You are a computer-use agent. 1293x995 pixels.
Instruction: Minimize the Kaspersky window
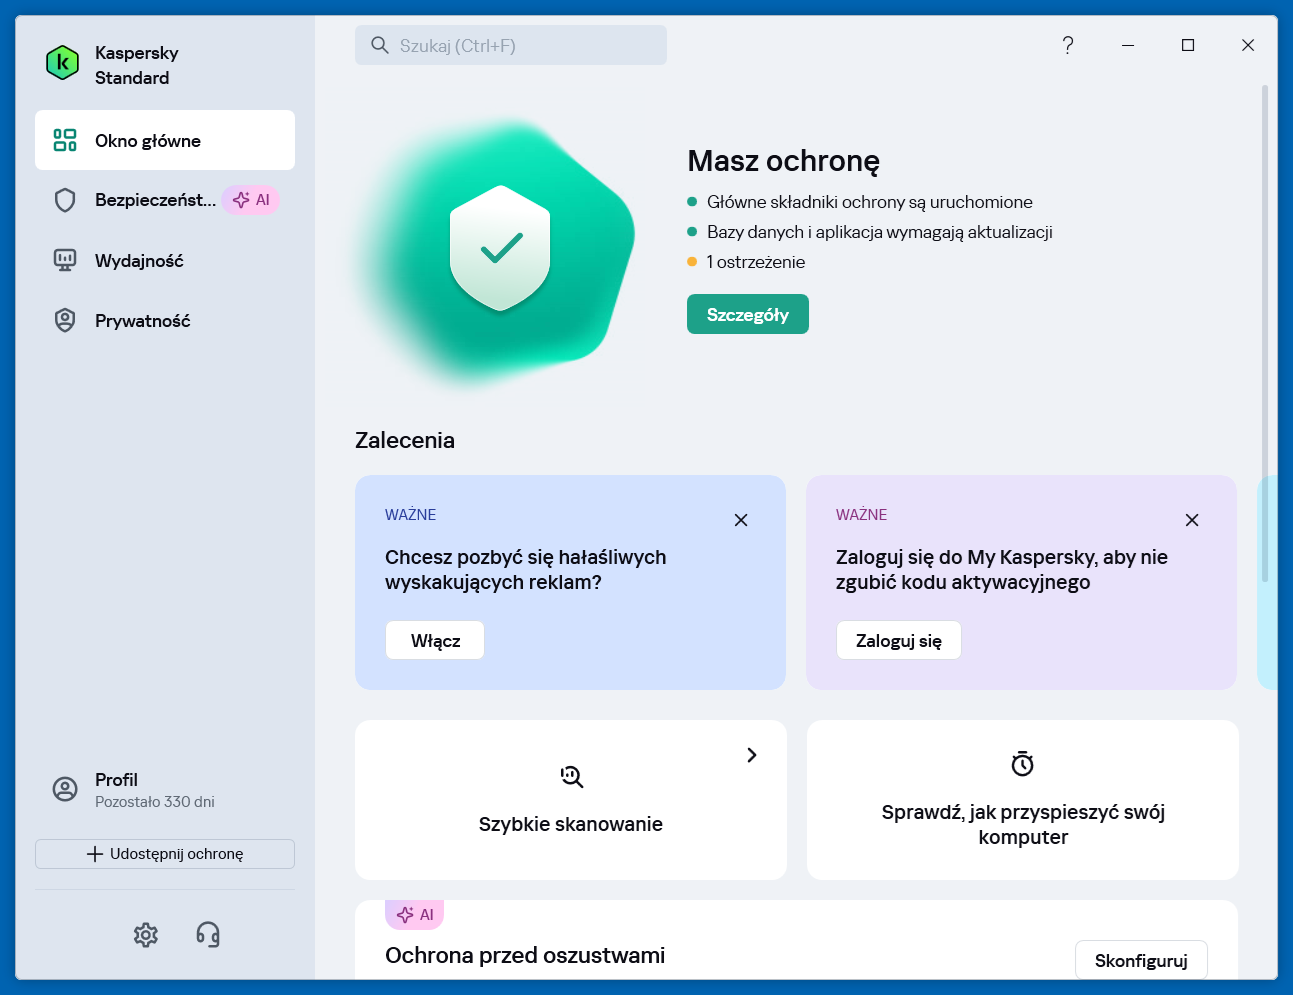pos(1128,45)
